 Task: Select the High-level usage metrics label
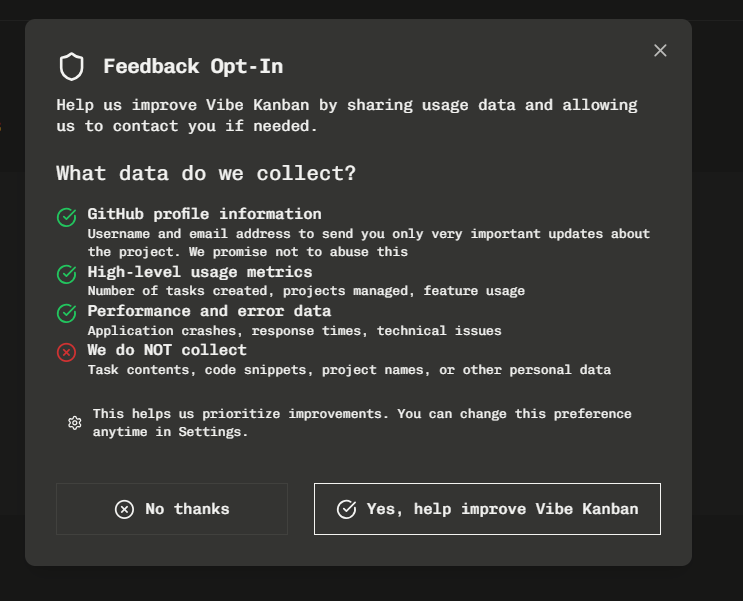point(200,272)
